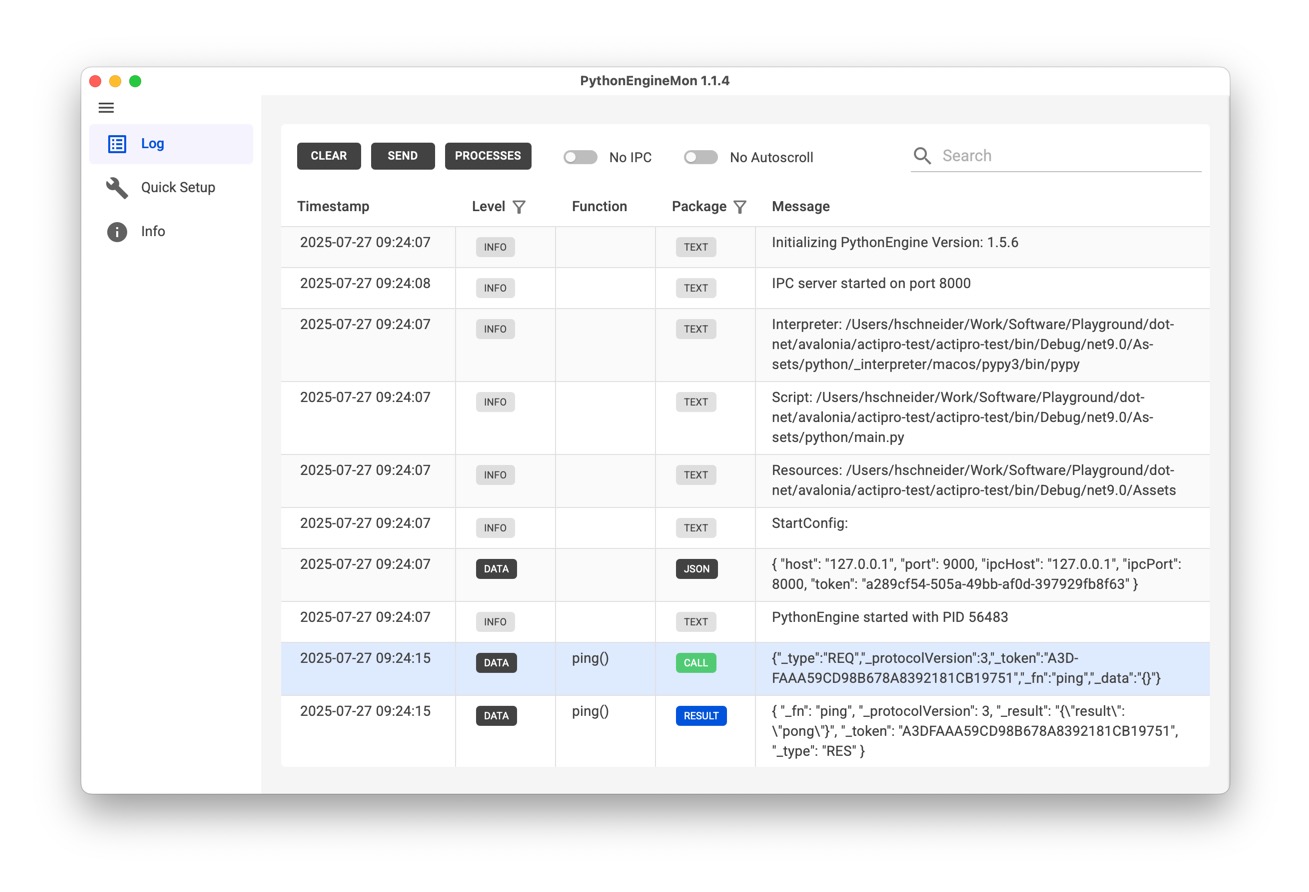
Task: Click the Interpreter path message
Action: (973, 345)
